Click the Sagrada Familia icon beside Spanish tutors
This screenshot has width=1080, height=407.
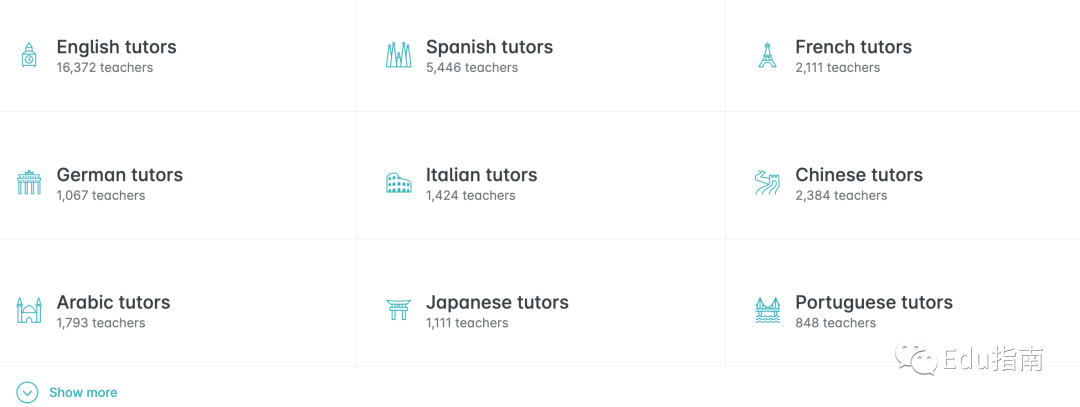[398, 55]
